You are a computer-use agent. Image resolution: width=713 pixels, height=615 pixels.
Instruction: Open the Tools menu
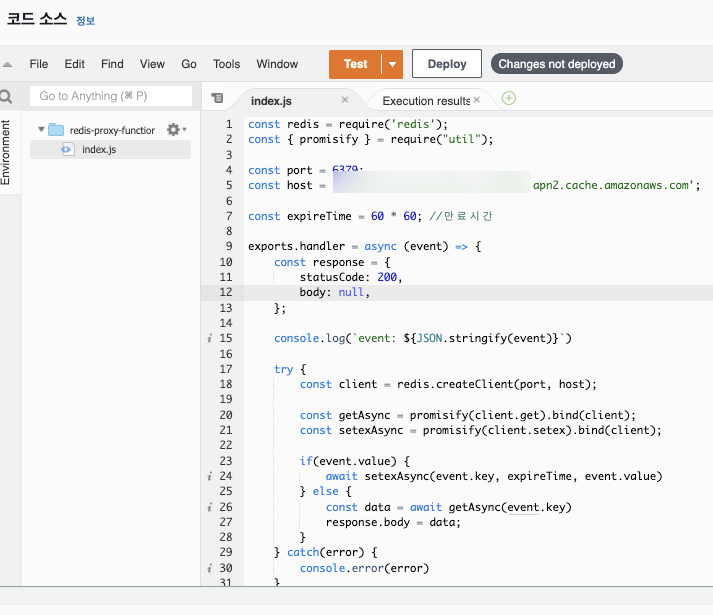click(226, 64)
